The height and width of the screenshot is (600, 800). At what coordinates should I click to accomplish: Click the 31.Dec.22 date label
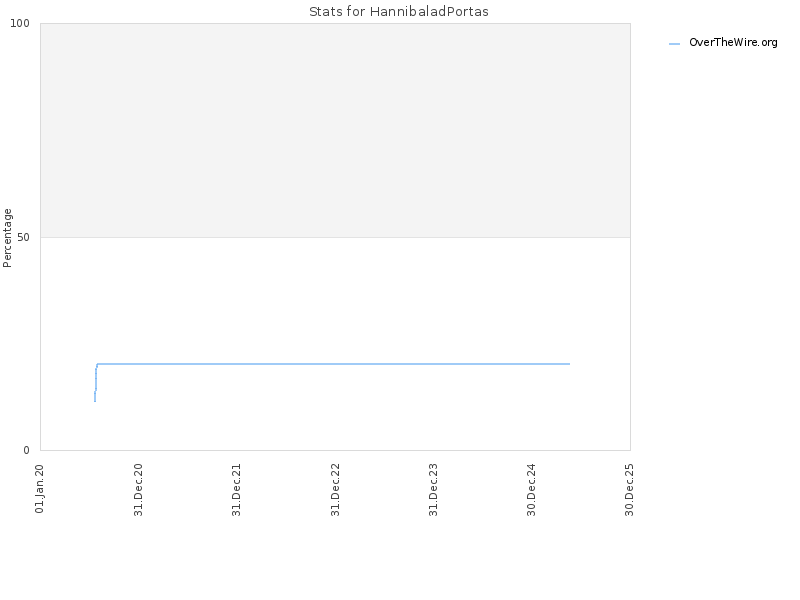335,490
